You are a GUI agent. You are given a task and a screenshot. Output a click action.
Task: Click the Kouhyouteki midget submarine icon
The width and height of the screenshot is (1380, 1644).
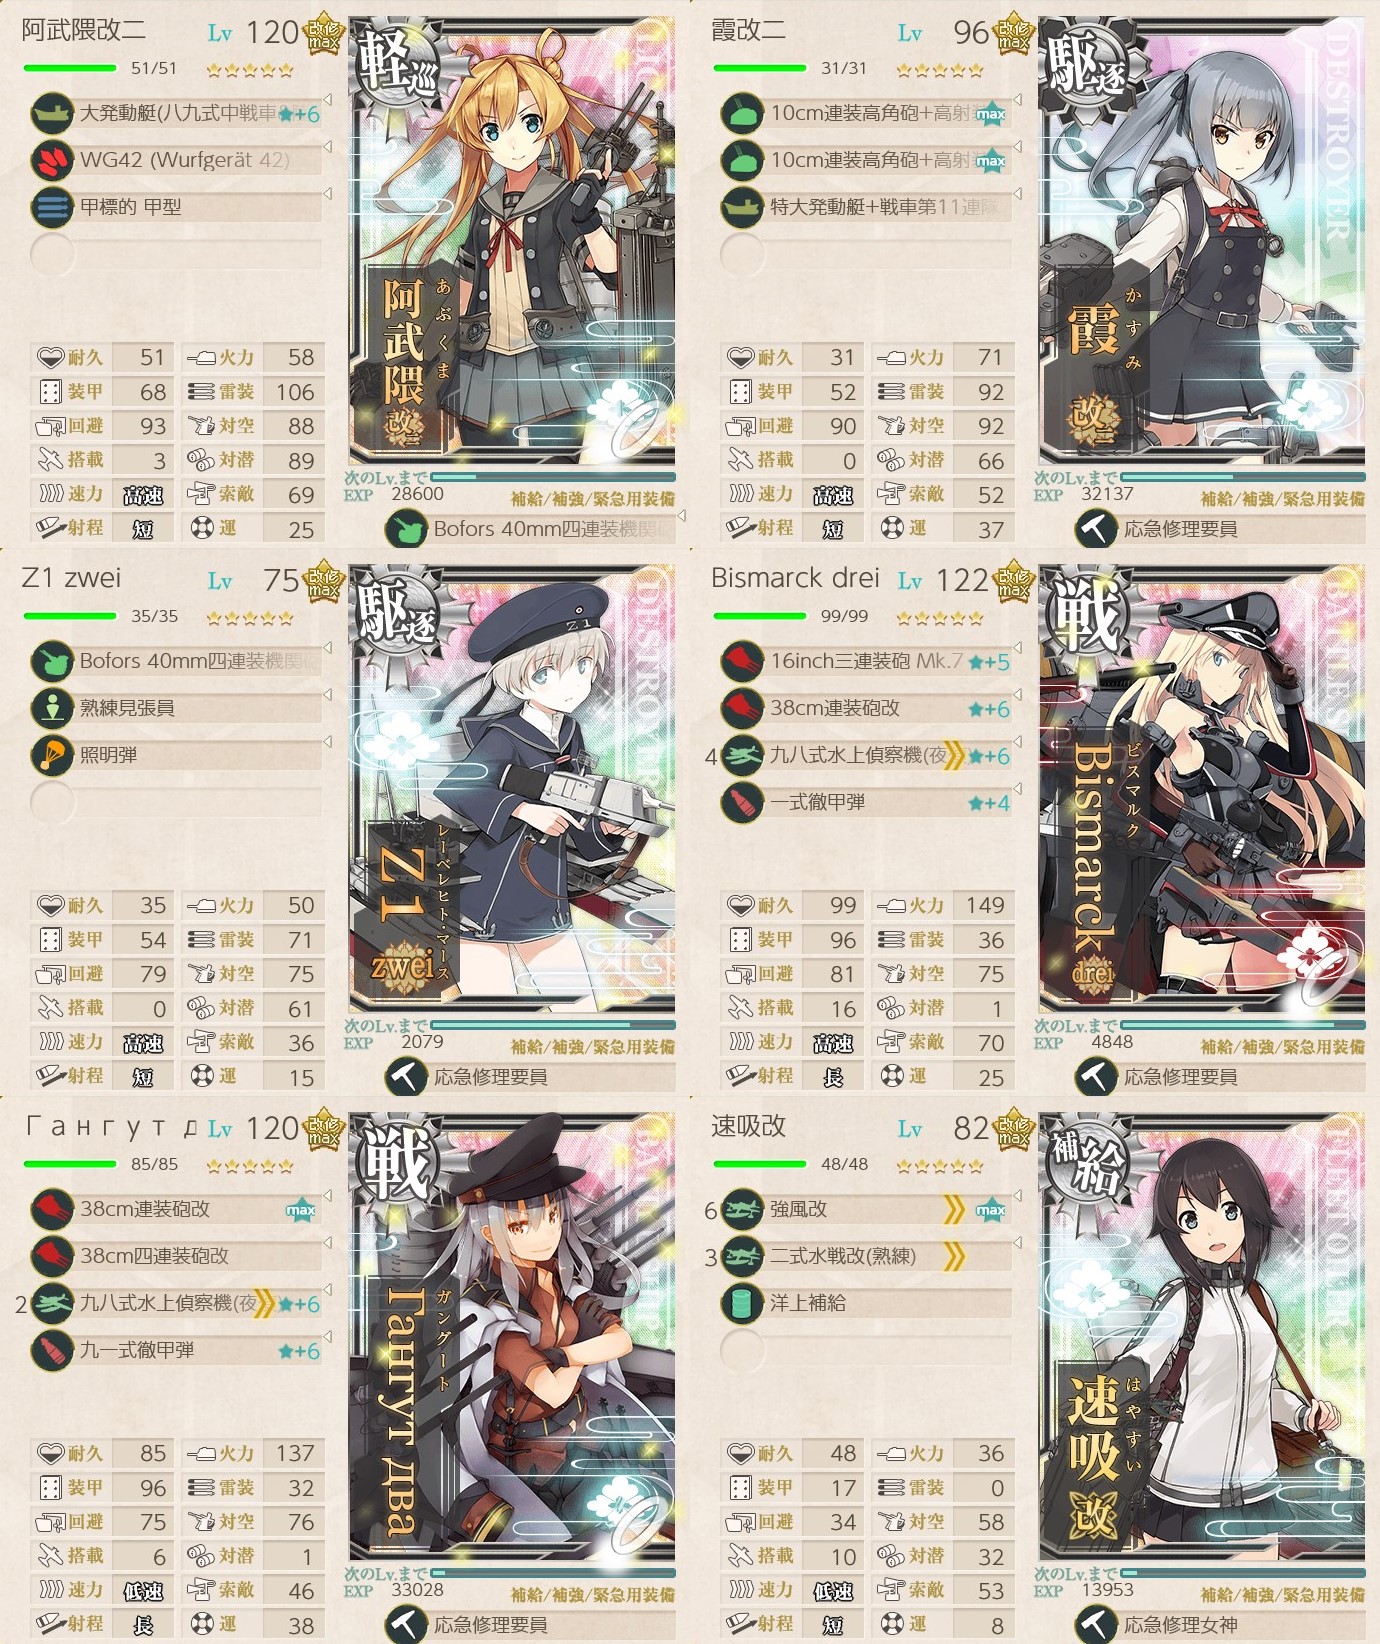(52, 207)
